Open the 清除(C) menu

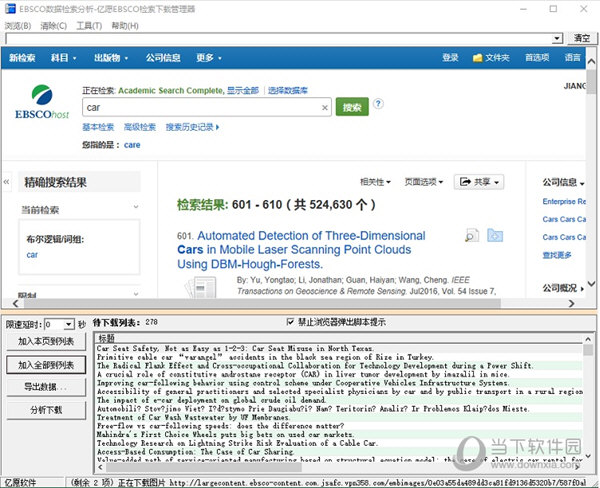(x=54, y=26)
